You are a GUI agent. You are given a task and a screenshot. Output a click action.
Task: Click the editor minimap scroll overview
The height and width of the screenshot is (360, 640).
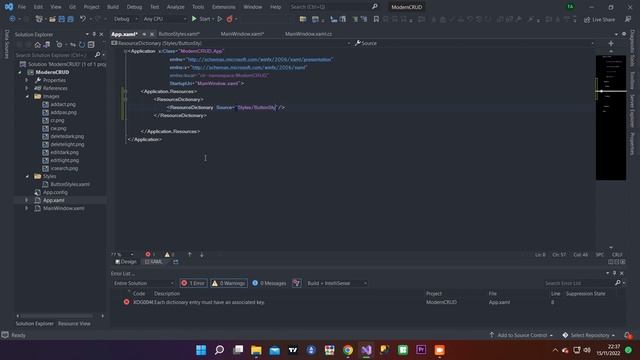click(x=611, y=118)
